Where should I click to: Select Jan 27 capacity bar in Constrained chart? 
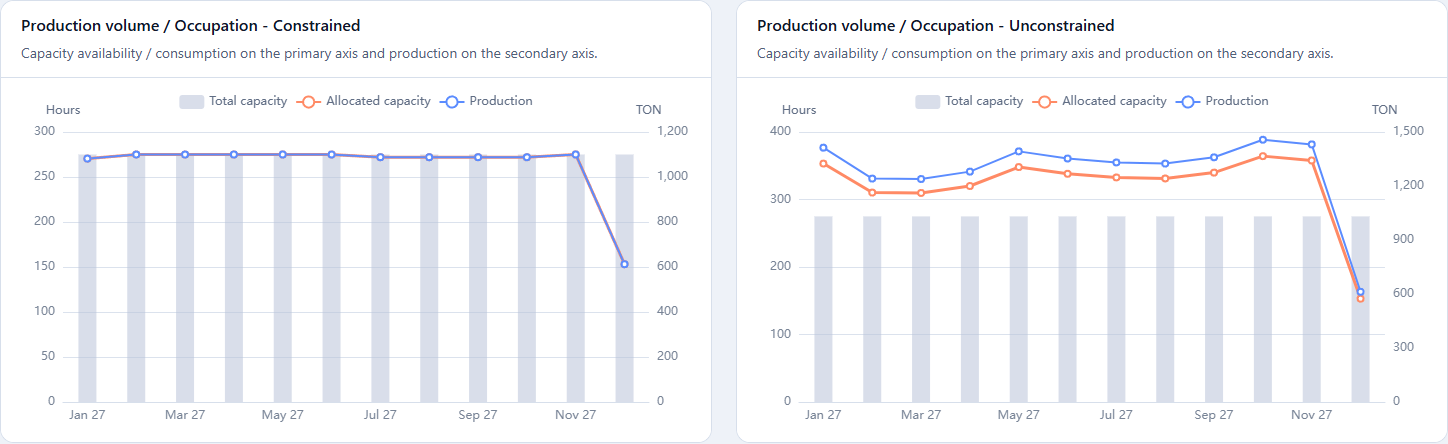pyautogui.click(x=87, y=278)
